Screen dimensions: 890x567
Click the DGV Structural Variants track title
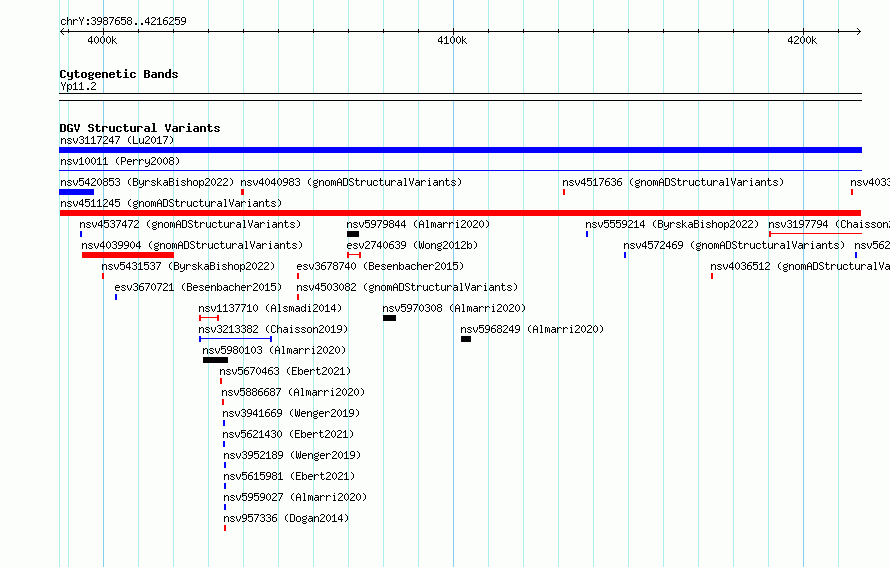[140, 128]
